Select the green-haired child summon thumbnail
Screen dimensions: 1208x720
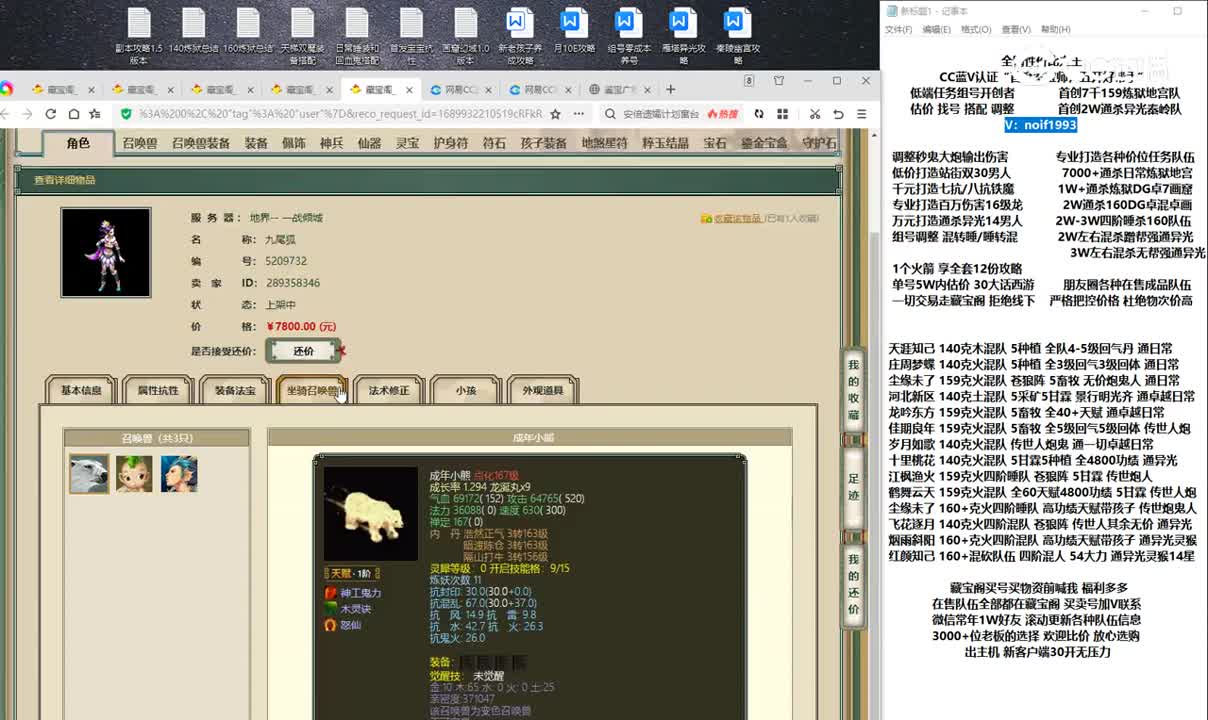point(134,474)
